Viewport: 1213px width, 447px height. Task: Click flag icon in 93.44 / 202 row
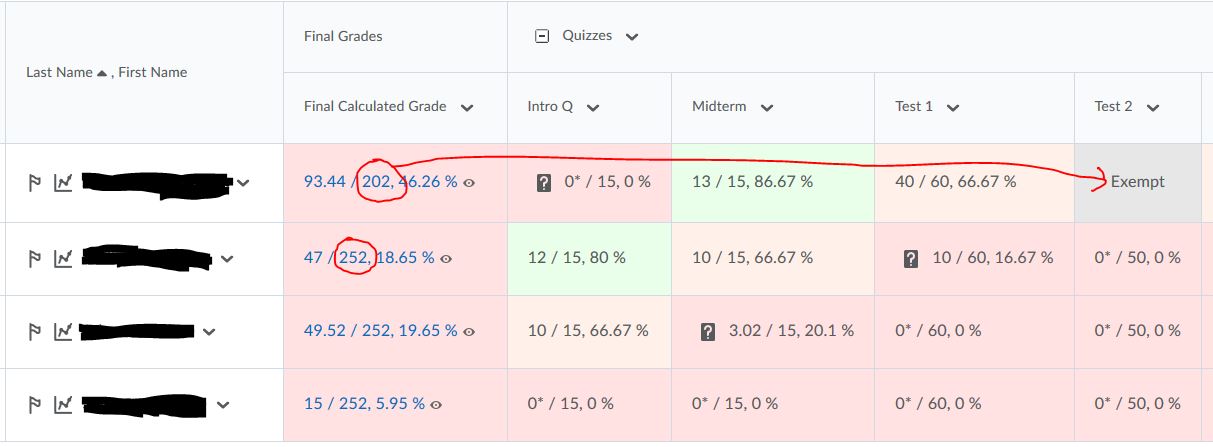[x=36, y=183]
